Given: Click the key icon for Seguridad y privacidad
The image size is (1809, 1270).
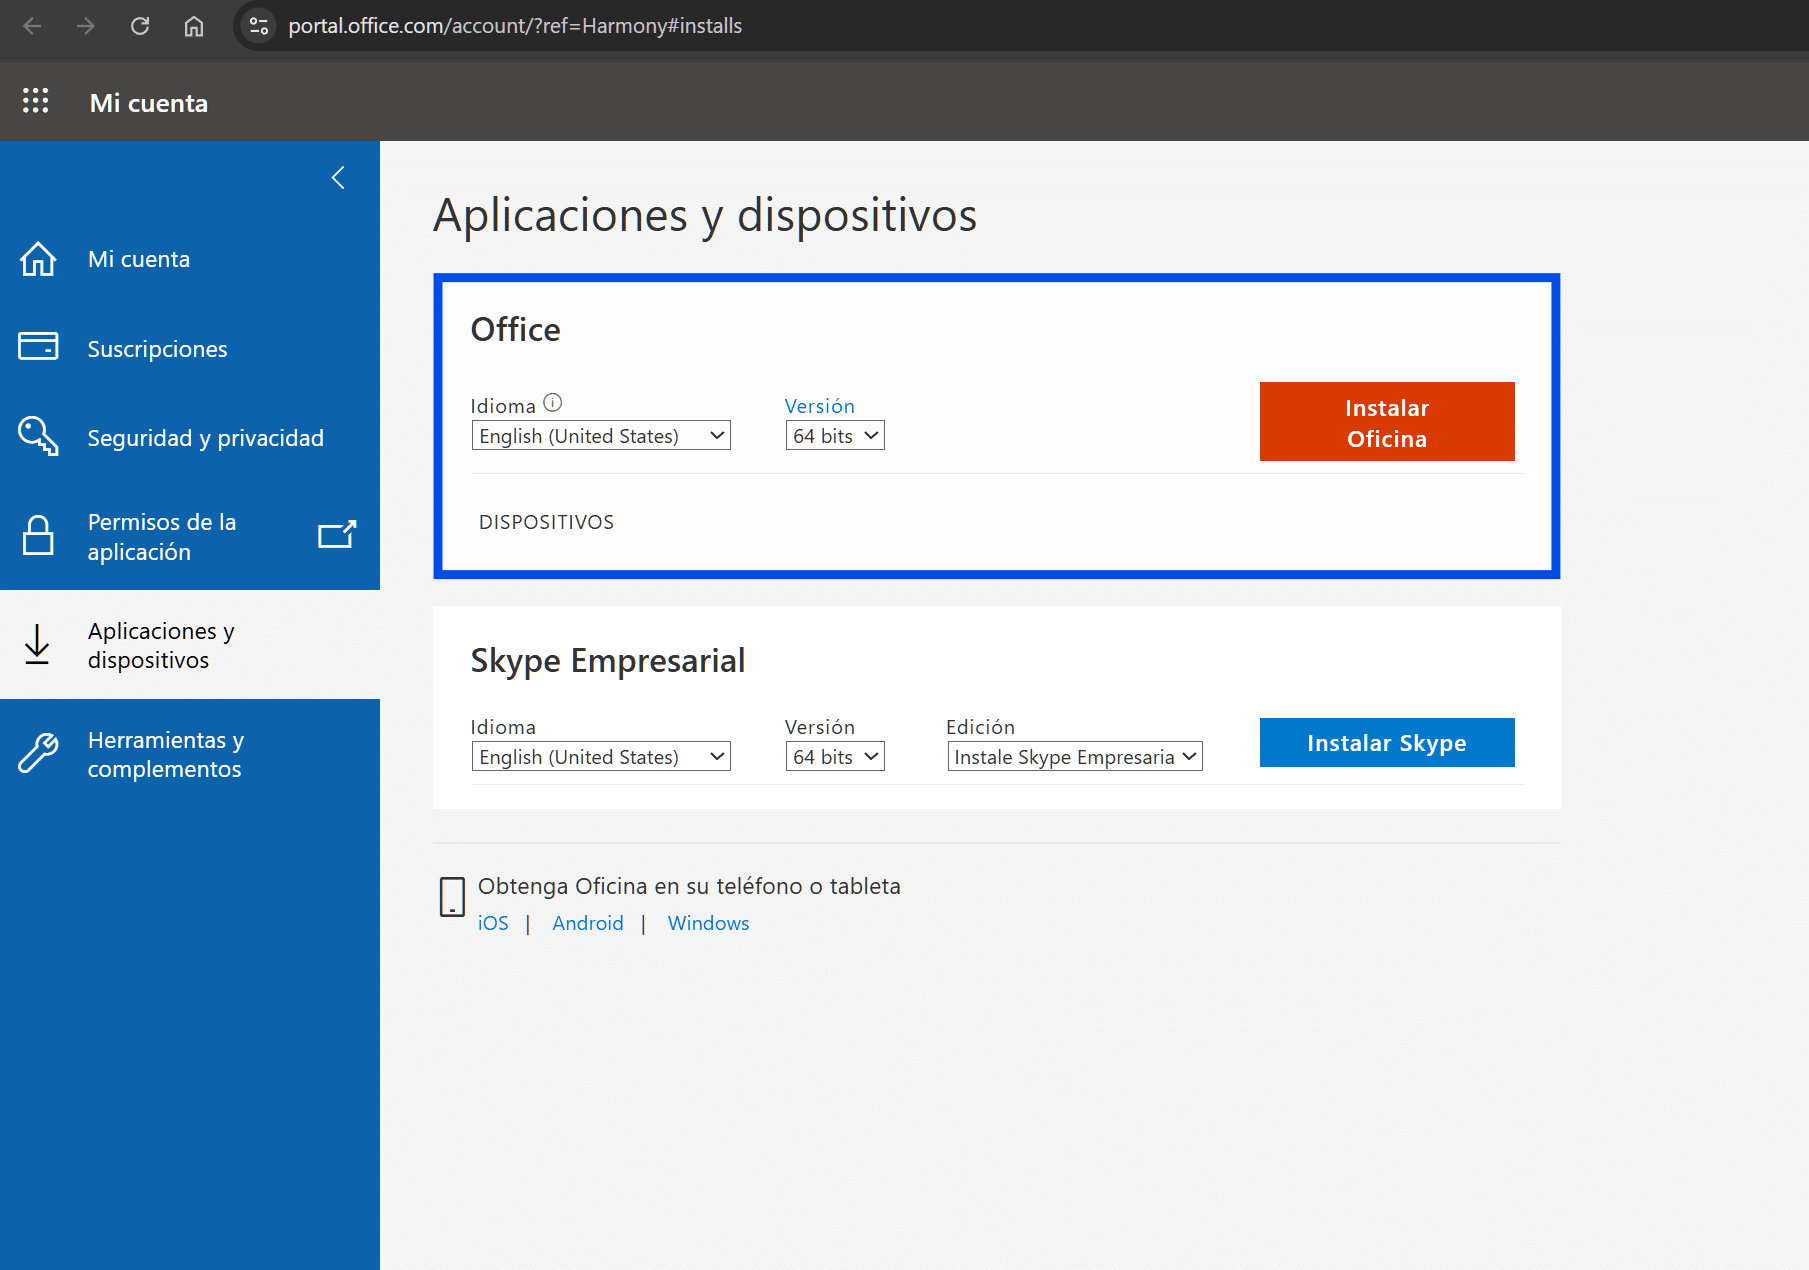Looking at the screenshot, I should [38, 436].
